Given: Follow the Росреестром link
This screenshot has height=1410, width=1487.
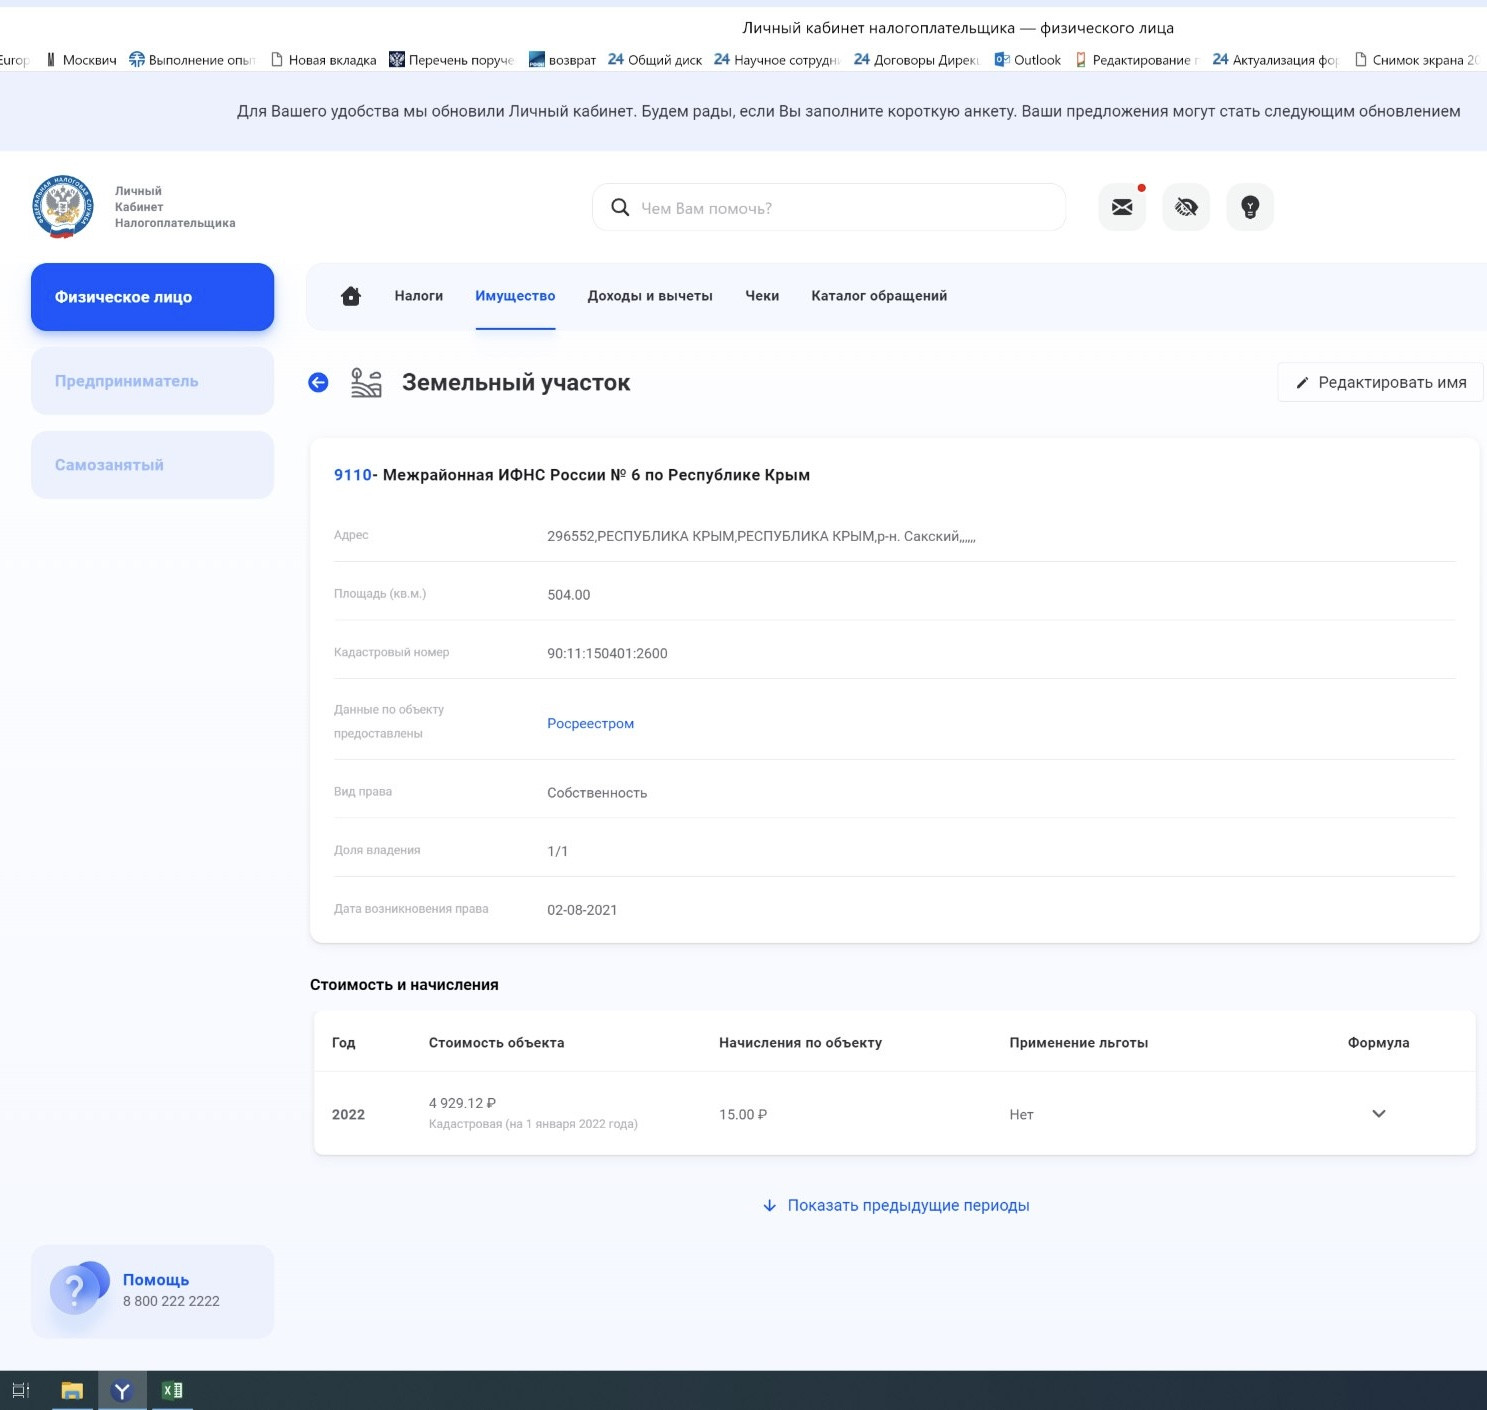Looking at the screenshot, I should click(x=590, y=723).
